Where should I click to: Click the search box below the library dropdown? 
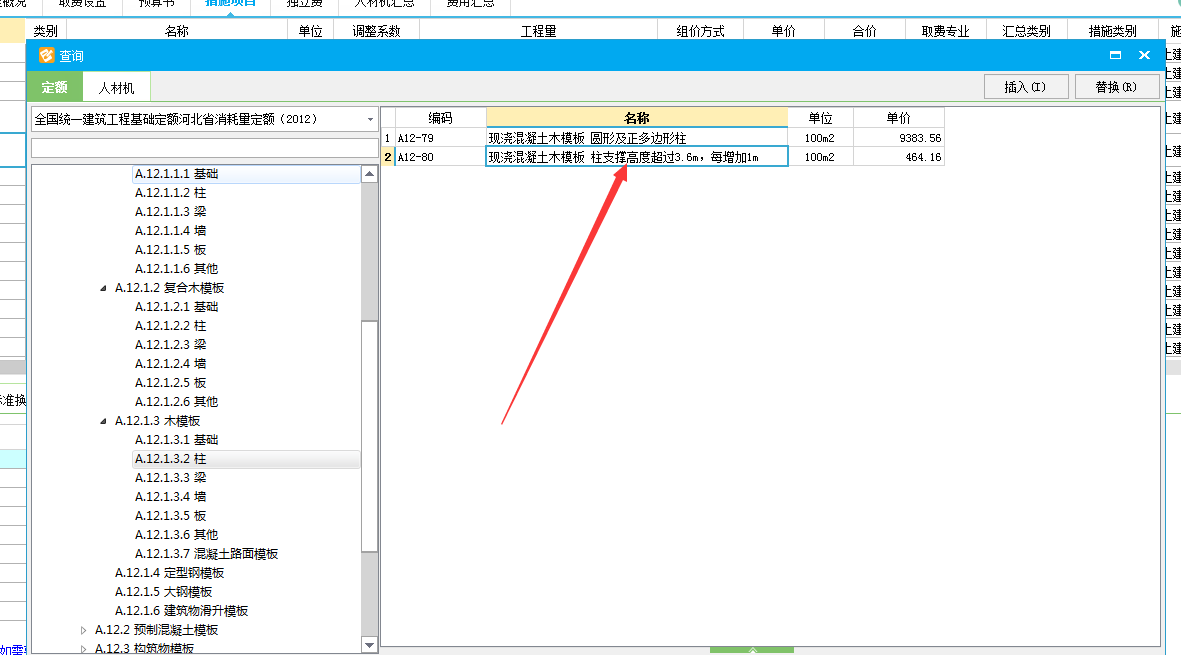[204, 148]
